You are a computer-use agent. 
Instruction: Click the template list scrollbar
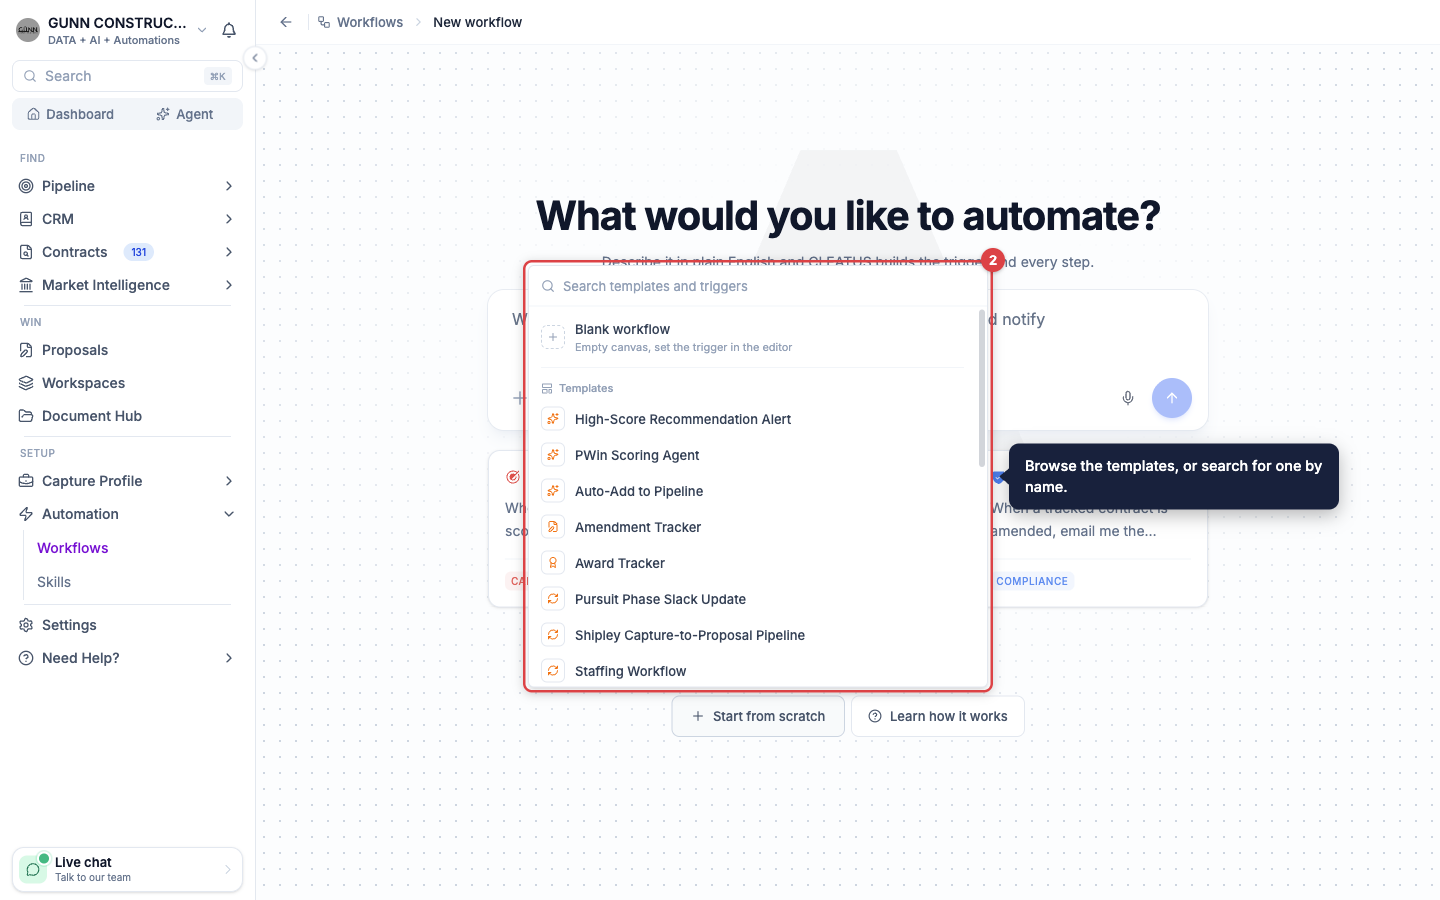[x=982, y=388]
